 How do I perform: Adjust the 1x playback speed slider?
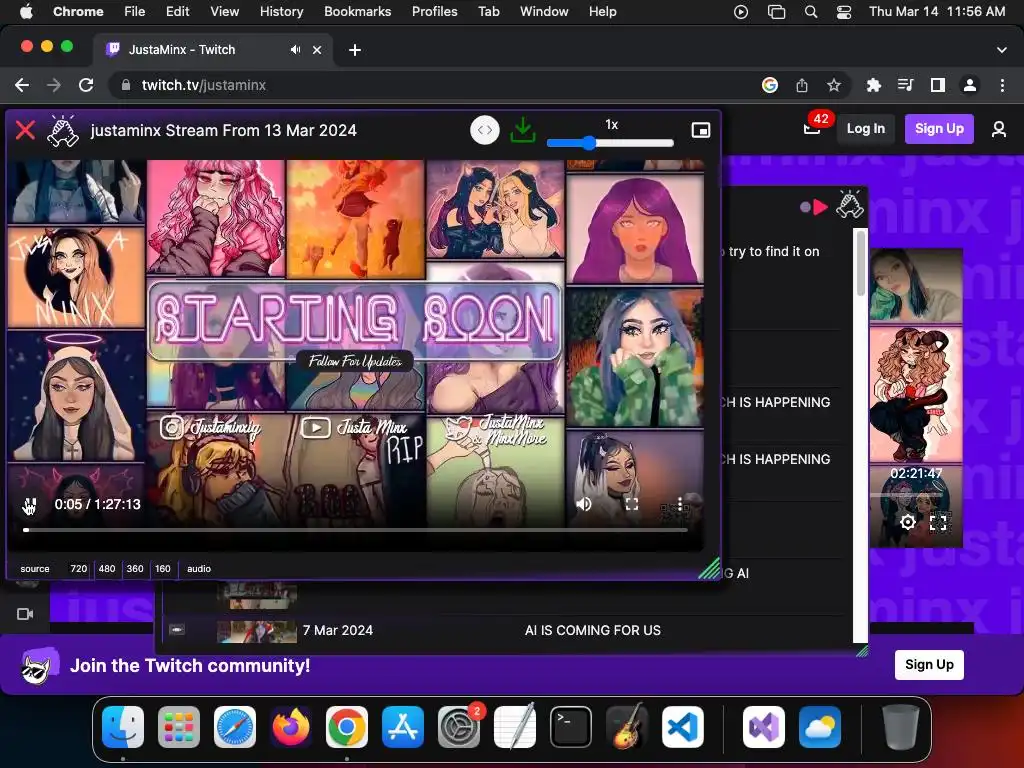pyautogui.click(x=610, y=143)
